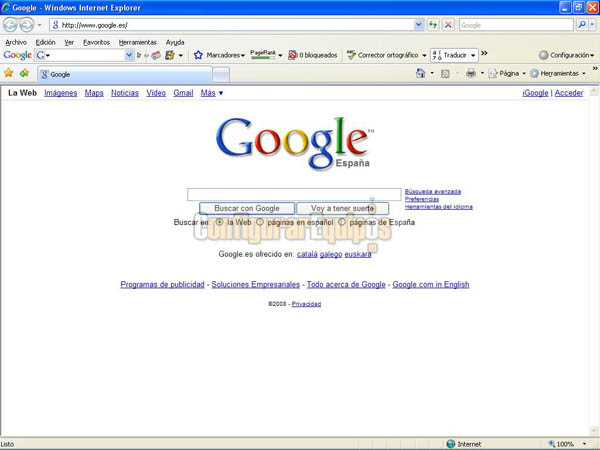Click the red Stop loading icon
This screenshot has height=450, width=600.
[x=448, y=25]
